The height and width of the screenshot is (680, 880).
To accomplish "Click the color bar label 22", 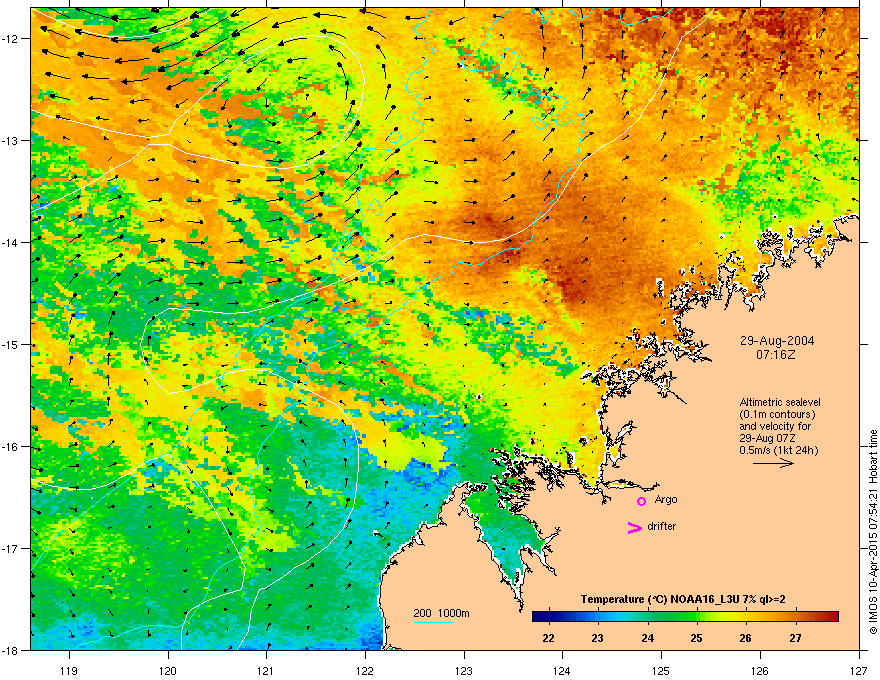I will (548, 638).
